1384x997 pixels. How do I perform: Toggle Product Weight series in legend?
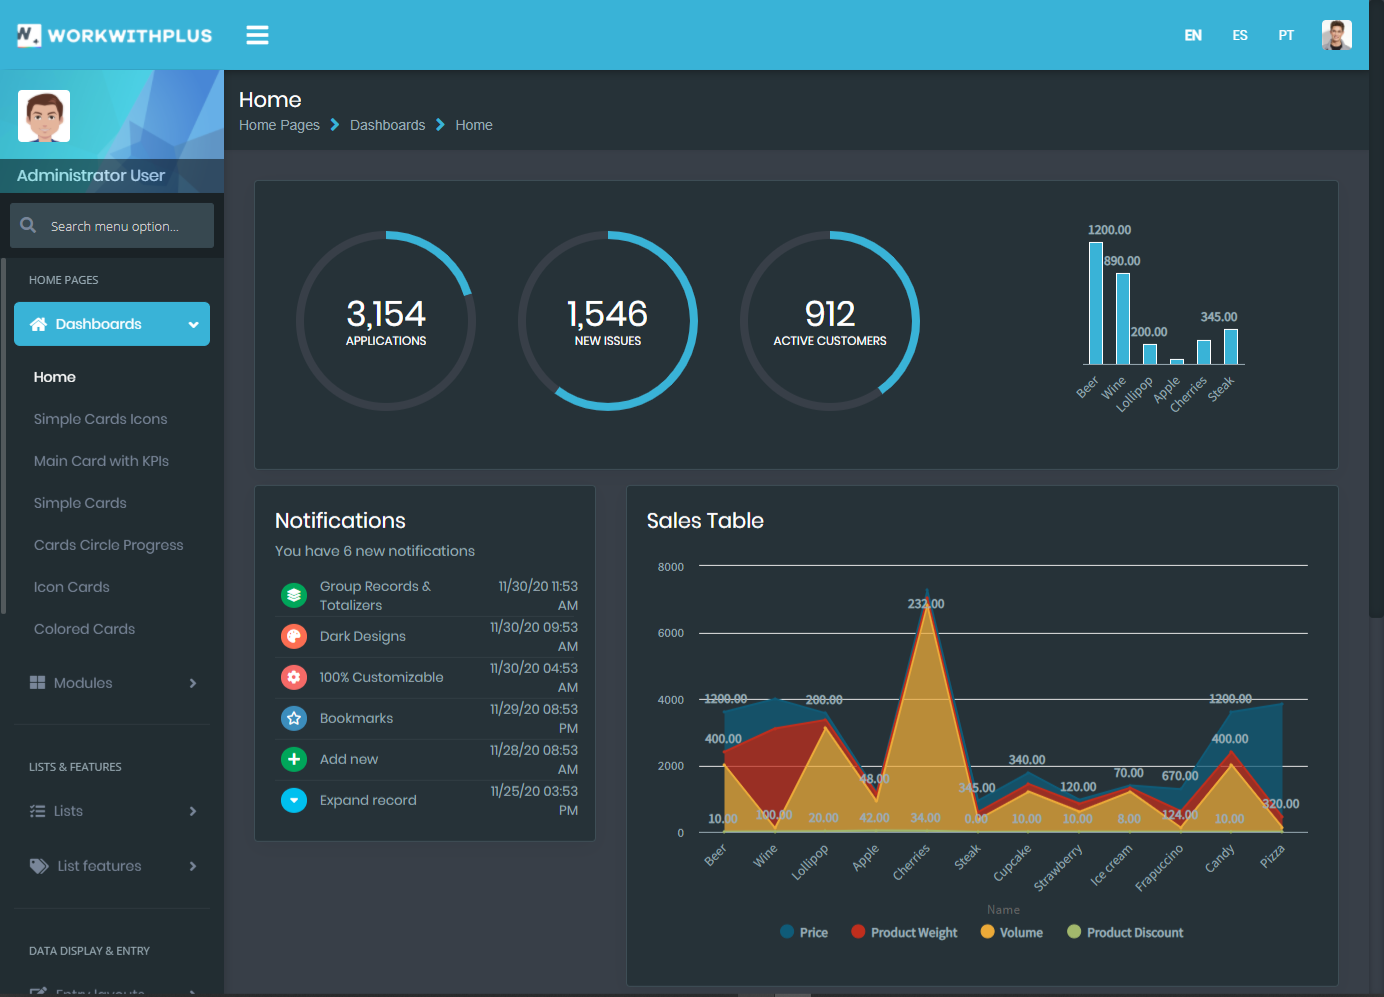(x=904, y=932)
